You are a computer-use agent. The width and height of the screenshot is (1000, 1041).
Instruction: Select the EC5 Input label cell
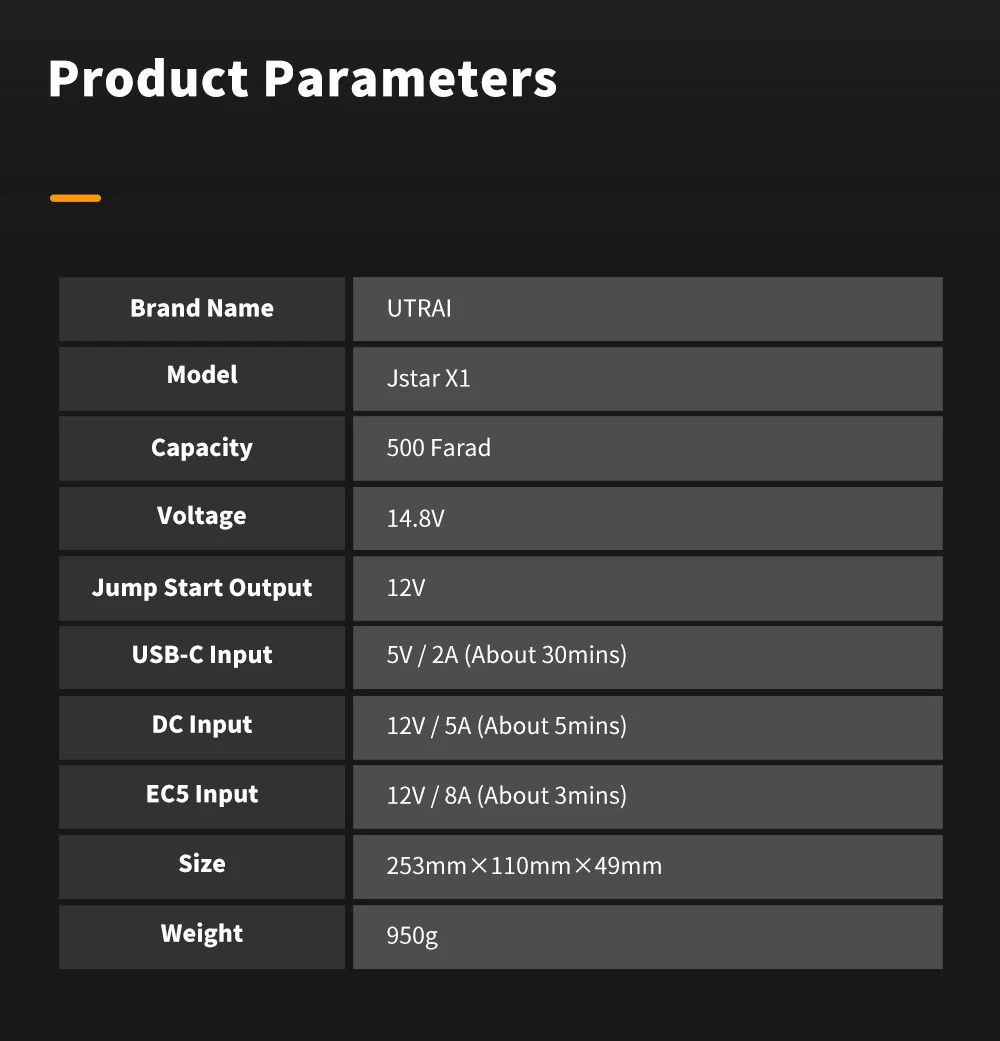point(202,796)
